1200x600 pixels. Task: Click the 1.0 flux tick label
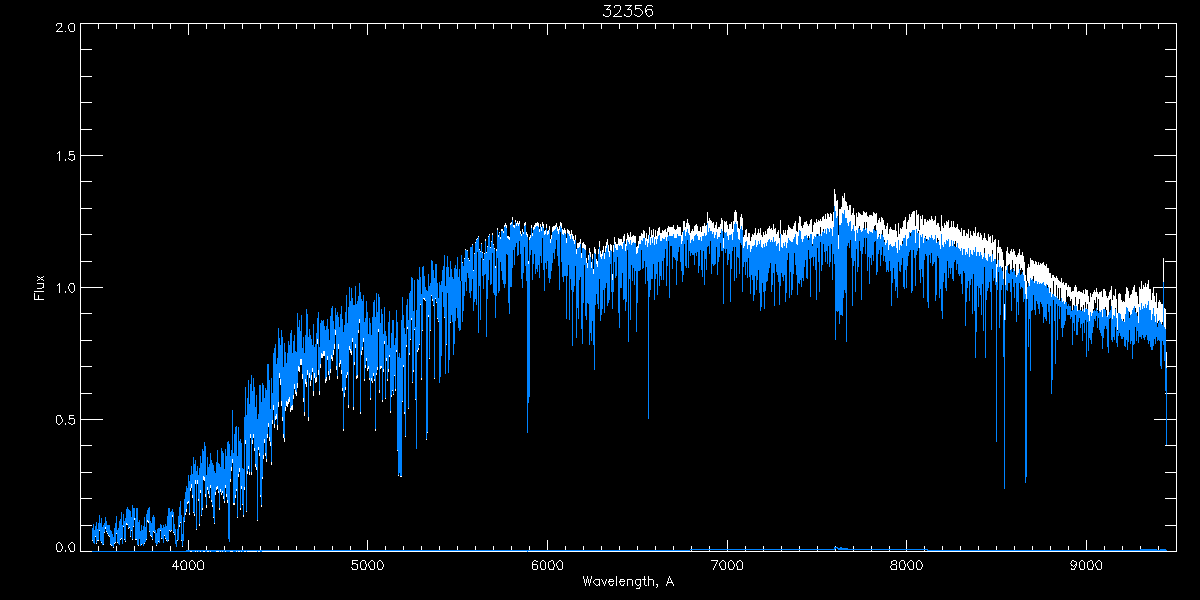point(65,288)
